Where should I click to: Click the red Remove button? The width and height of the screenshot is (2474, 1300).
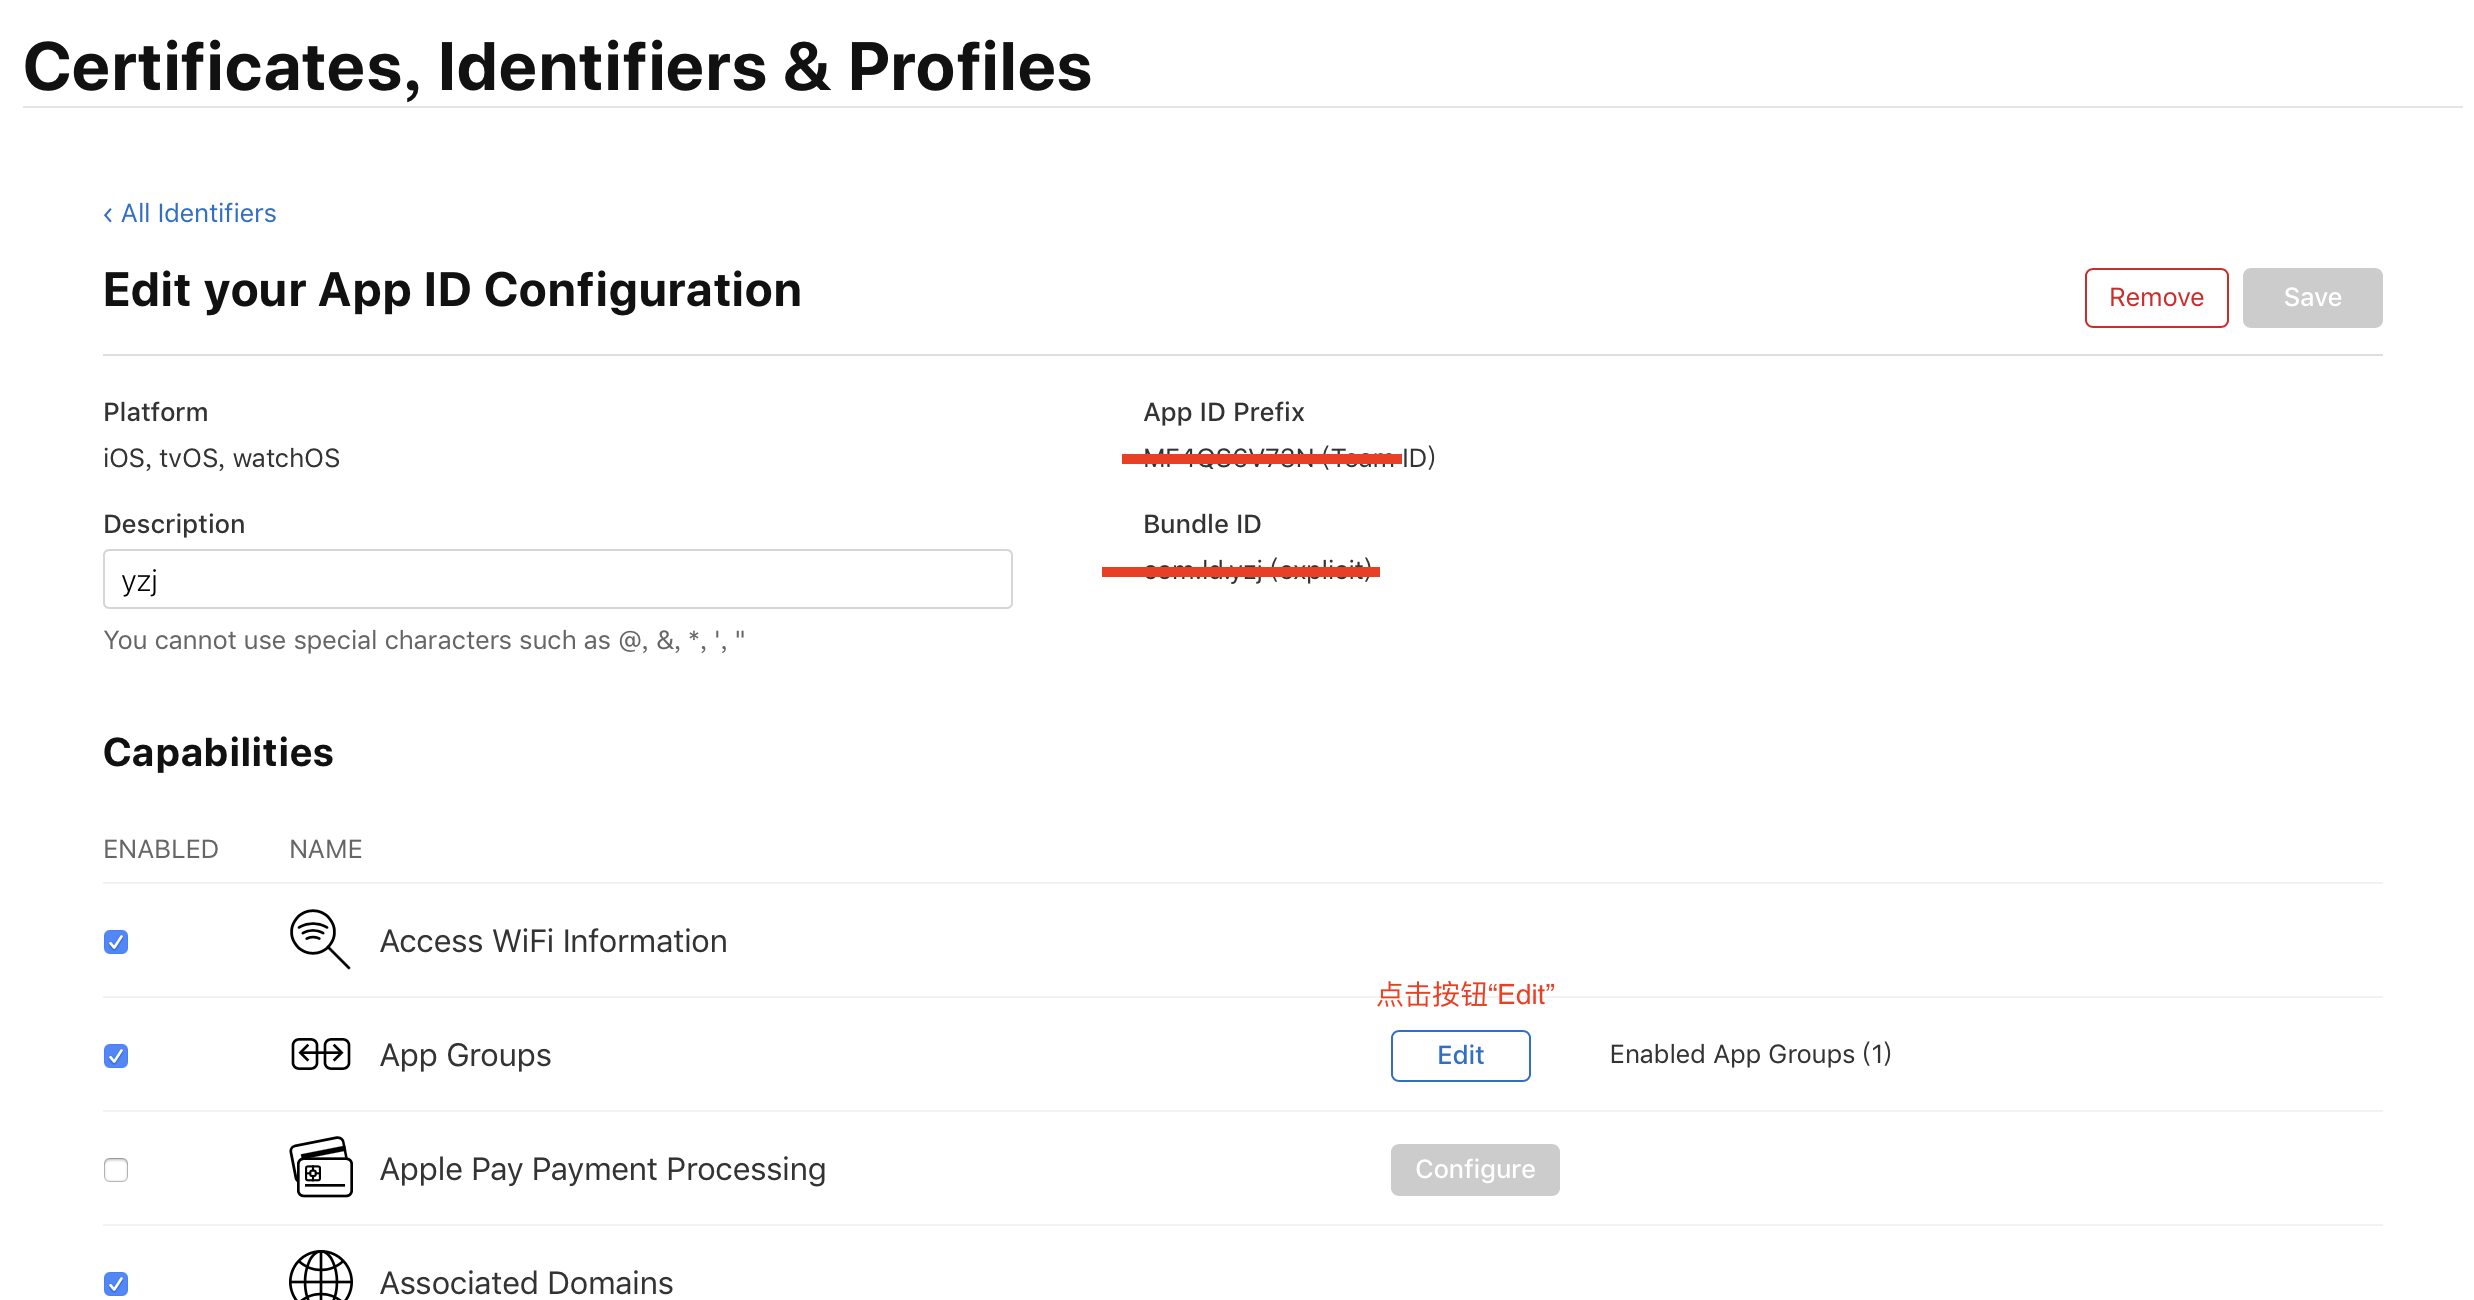(2156, 298)
